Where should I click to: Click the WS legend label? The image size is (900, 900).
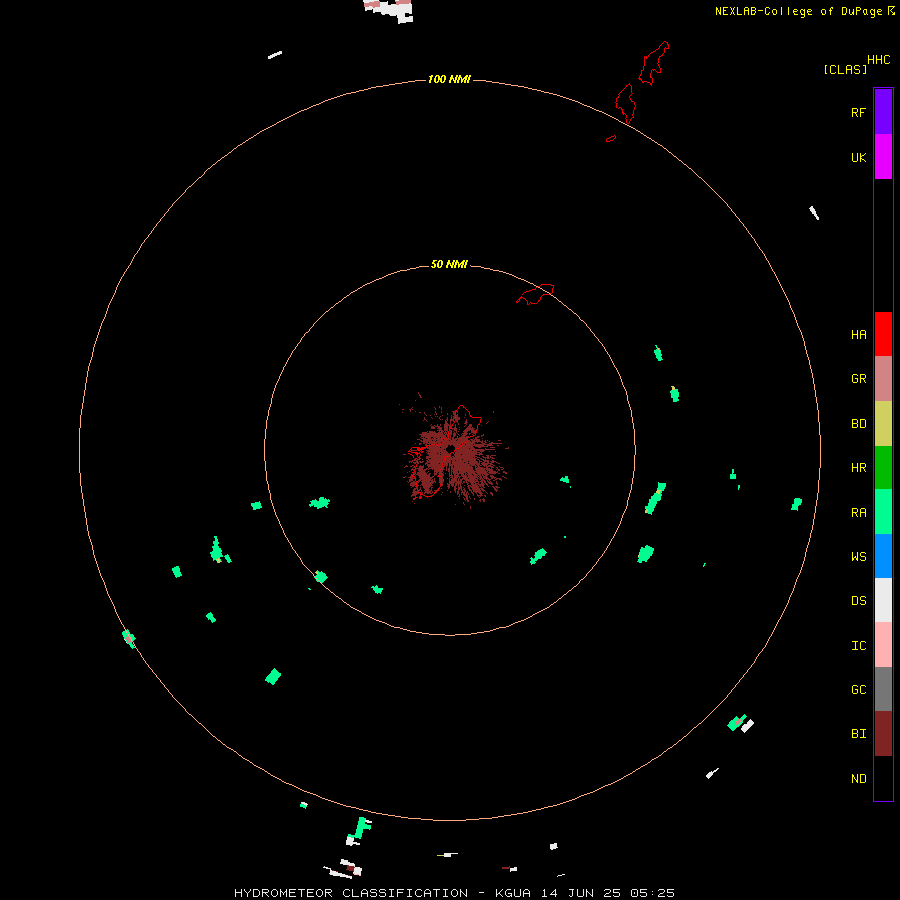(859, 556)
